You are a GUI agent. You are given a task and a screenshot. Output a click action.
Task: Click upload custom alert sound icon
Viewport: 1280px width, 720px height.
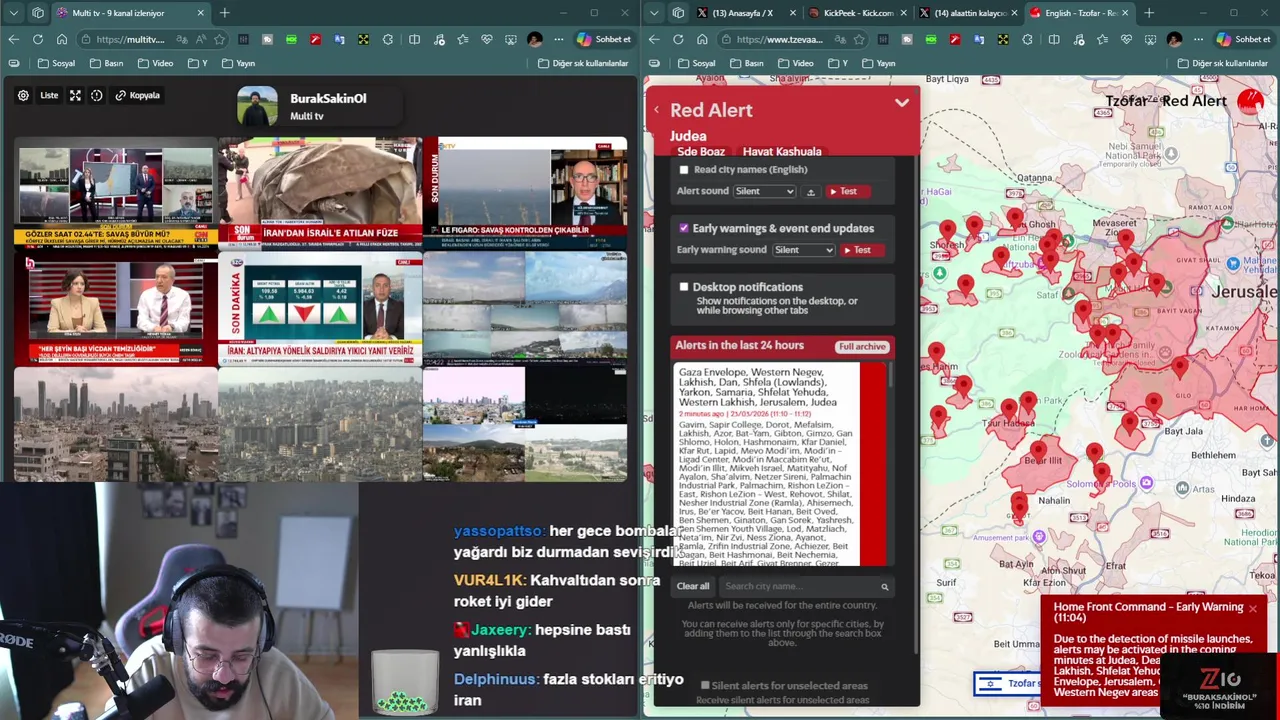point(811,191)
